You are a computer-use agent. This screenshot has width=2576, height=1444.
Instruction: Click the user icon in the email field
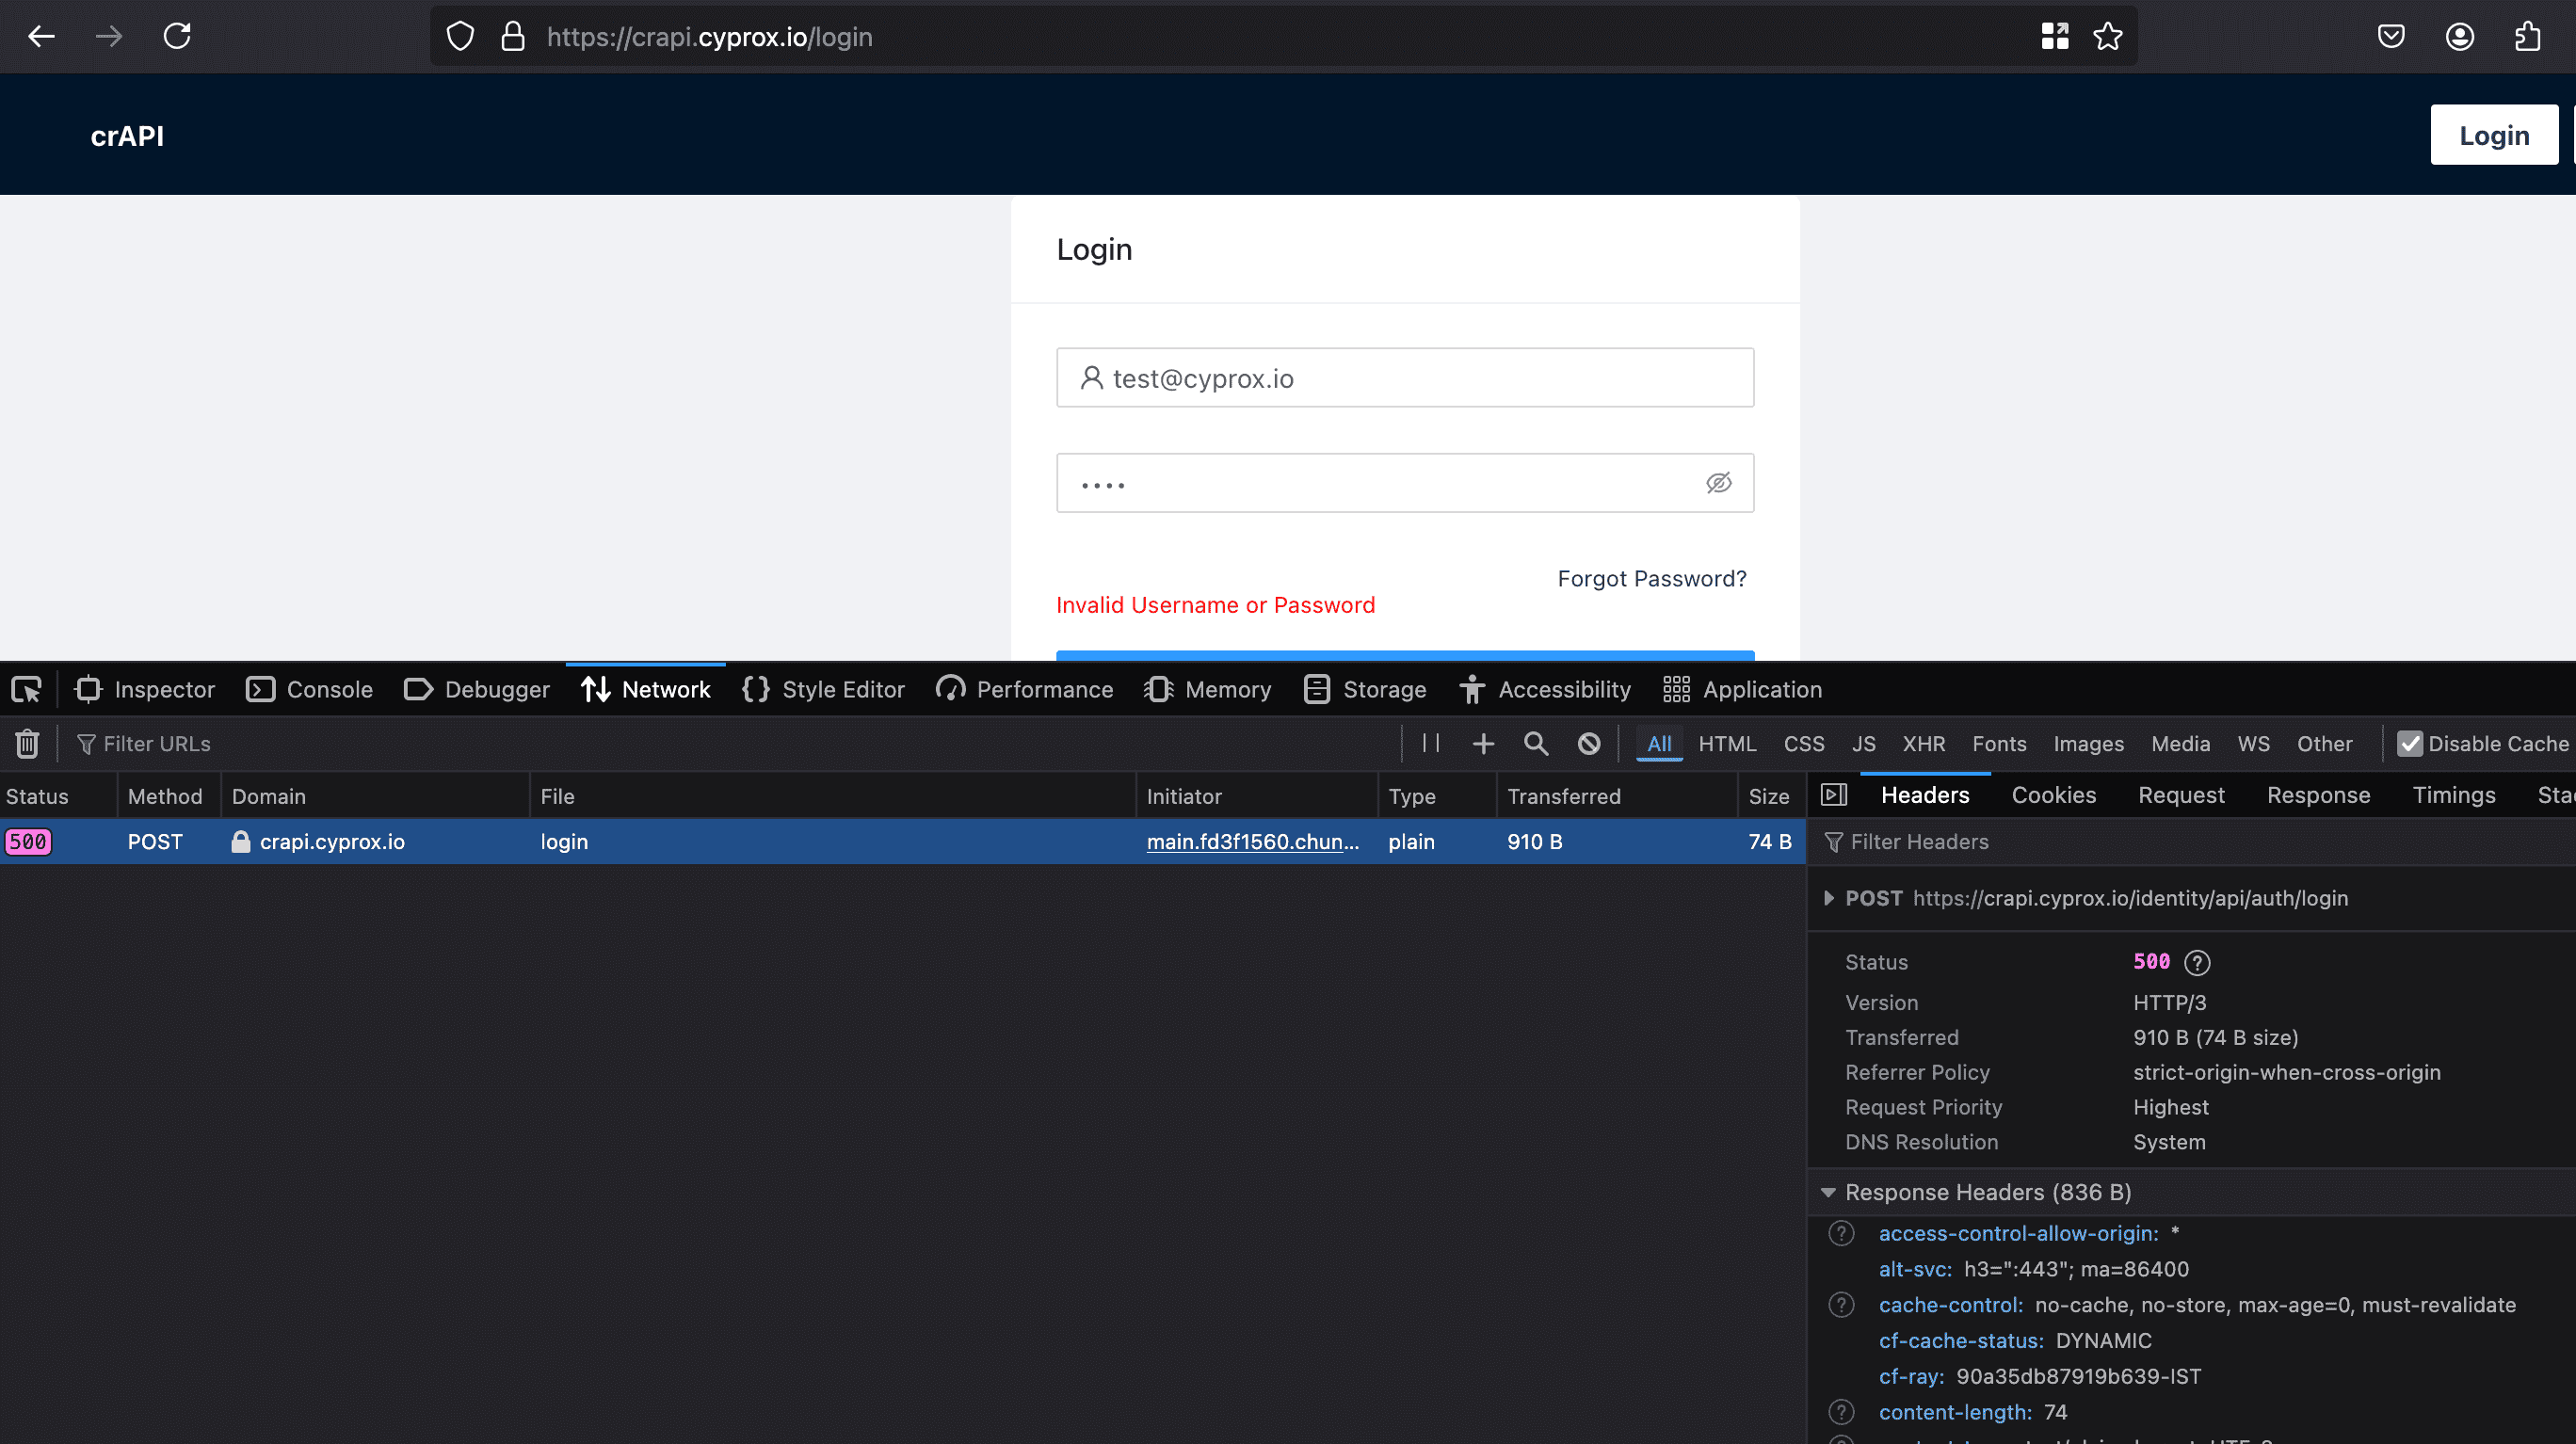point(1091,378)
